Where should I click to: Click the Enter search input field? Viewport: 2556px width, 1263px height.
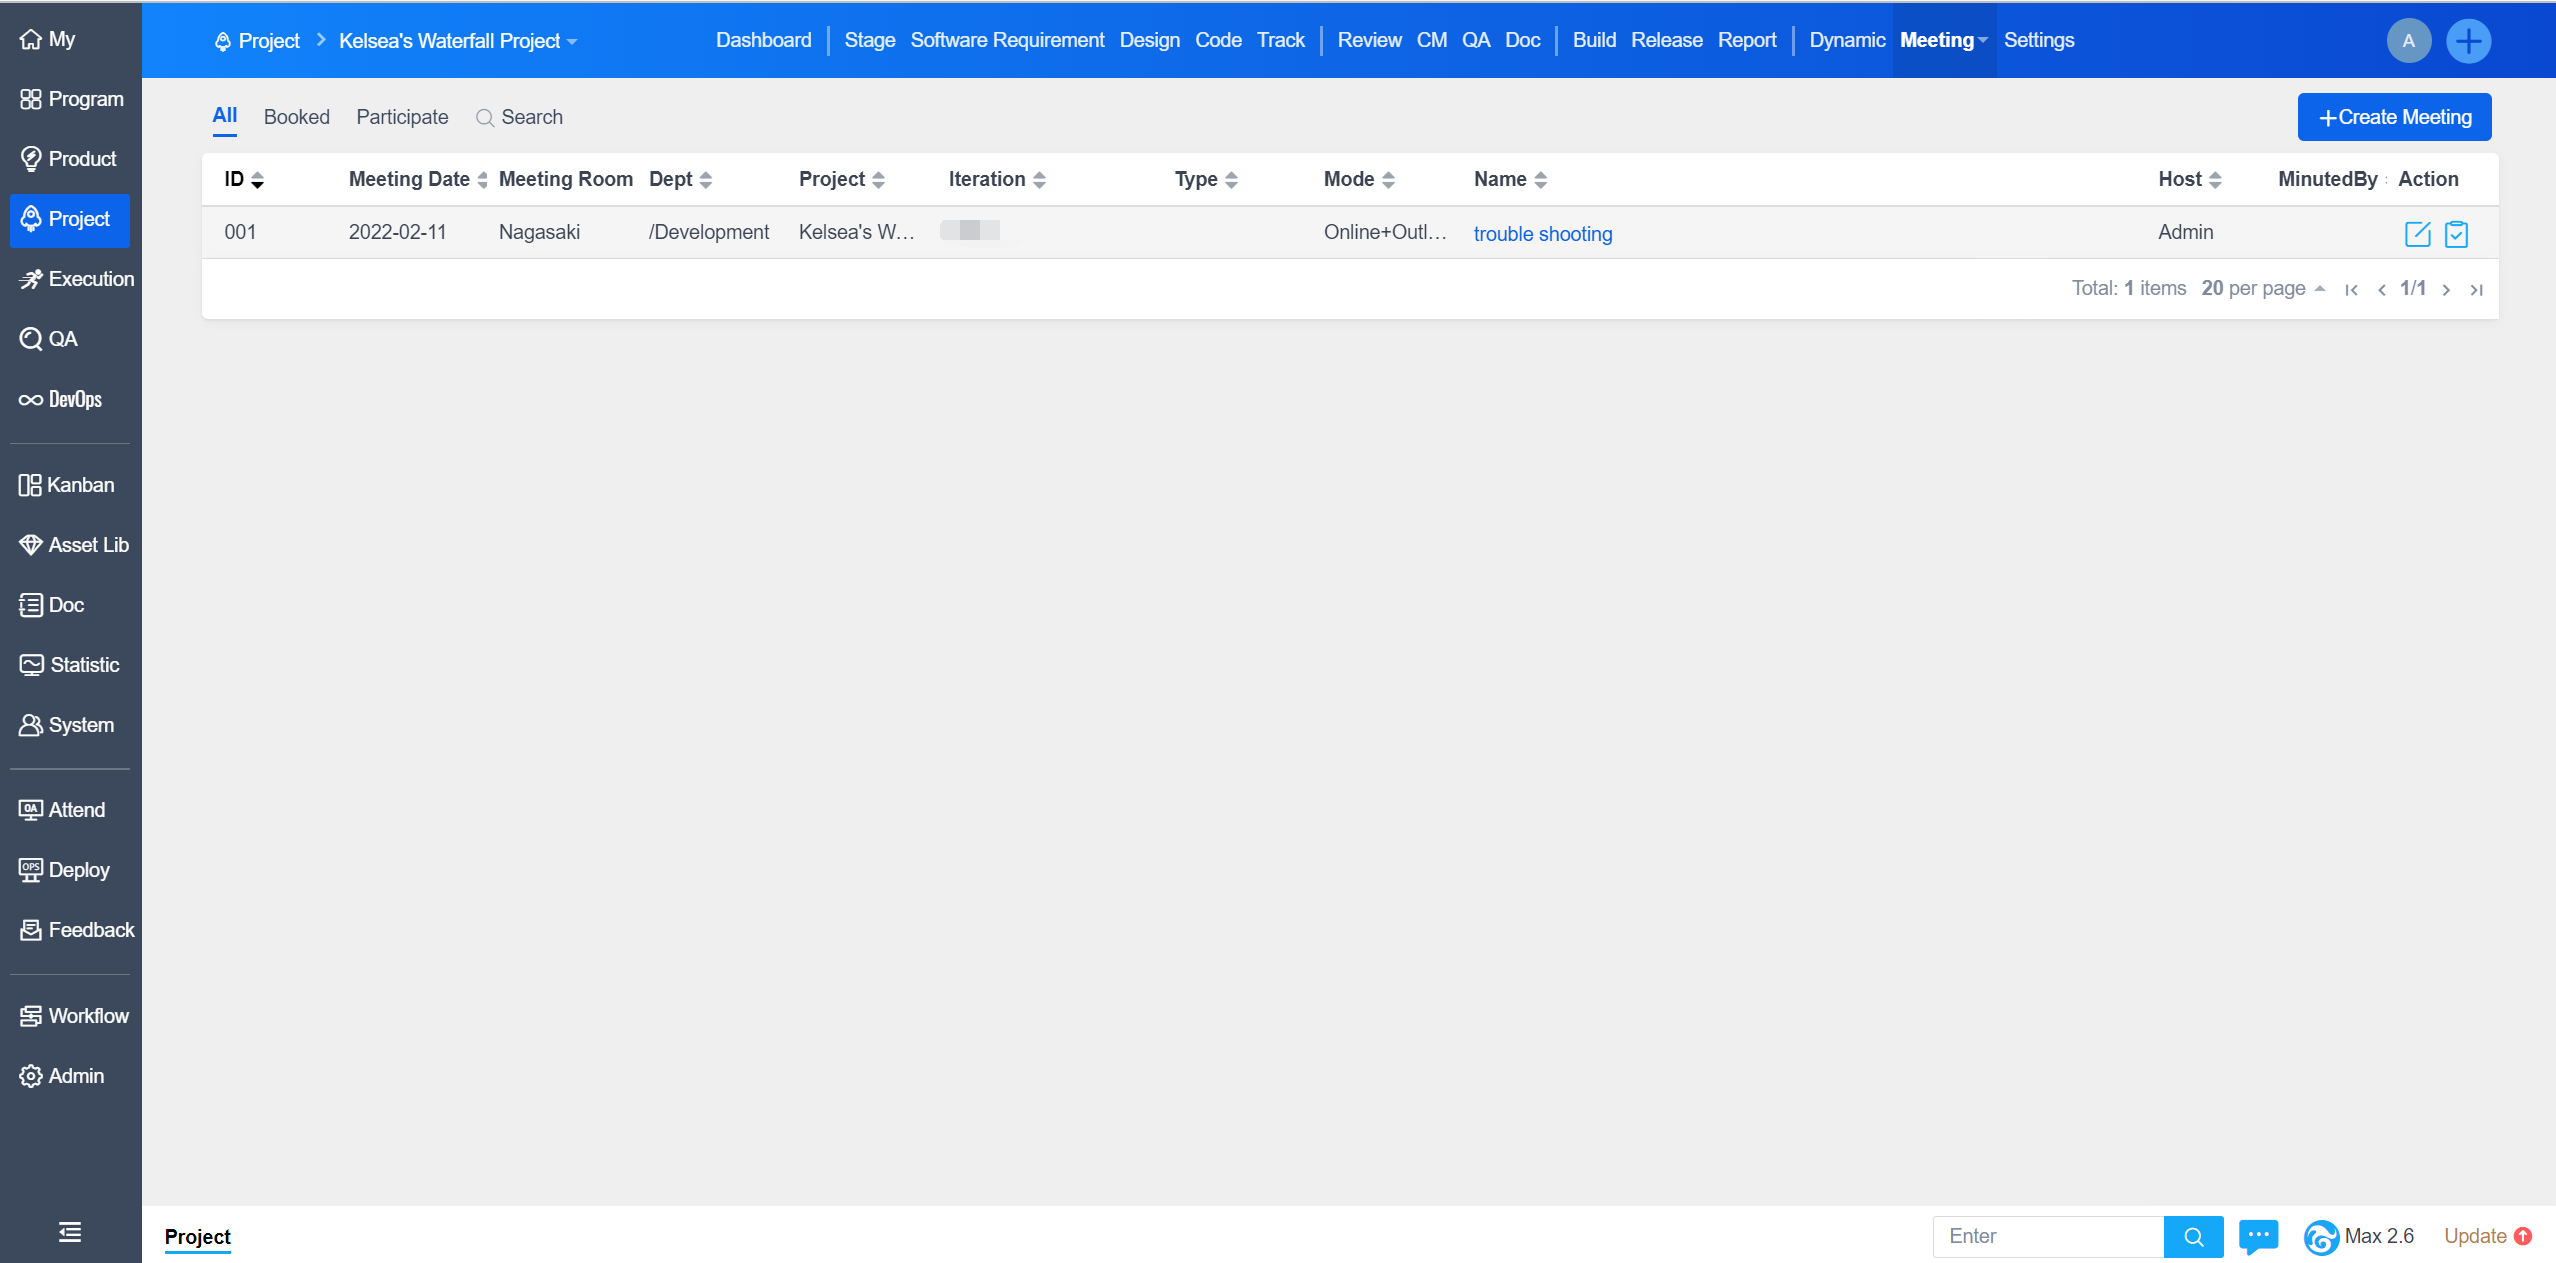tap(2047, 1236)
